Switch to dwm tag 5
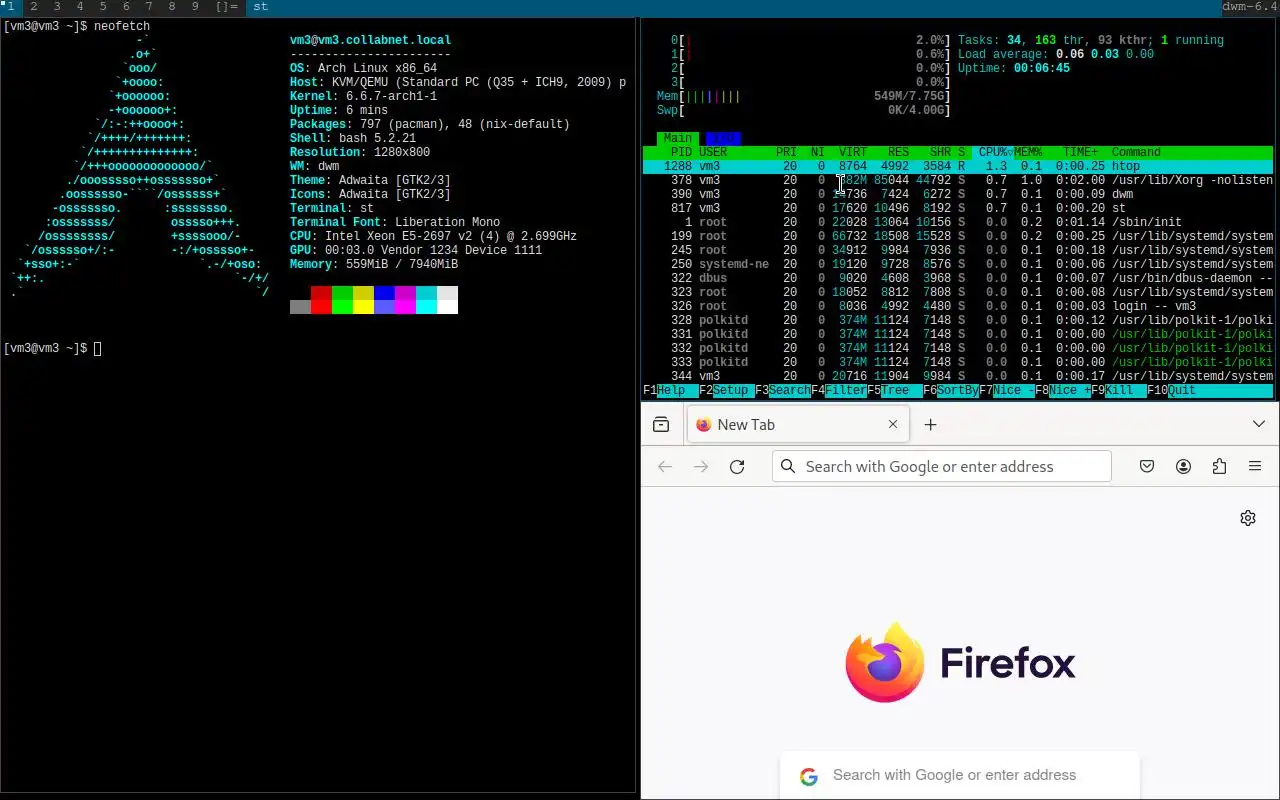The image size is (1280, 800). 102,7
